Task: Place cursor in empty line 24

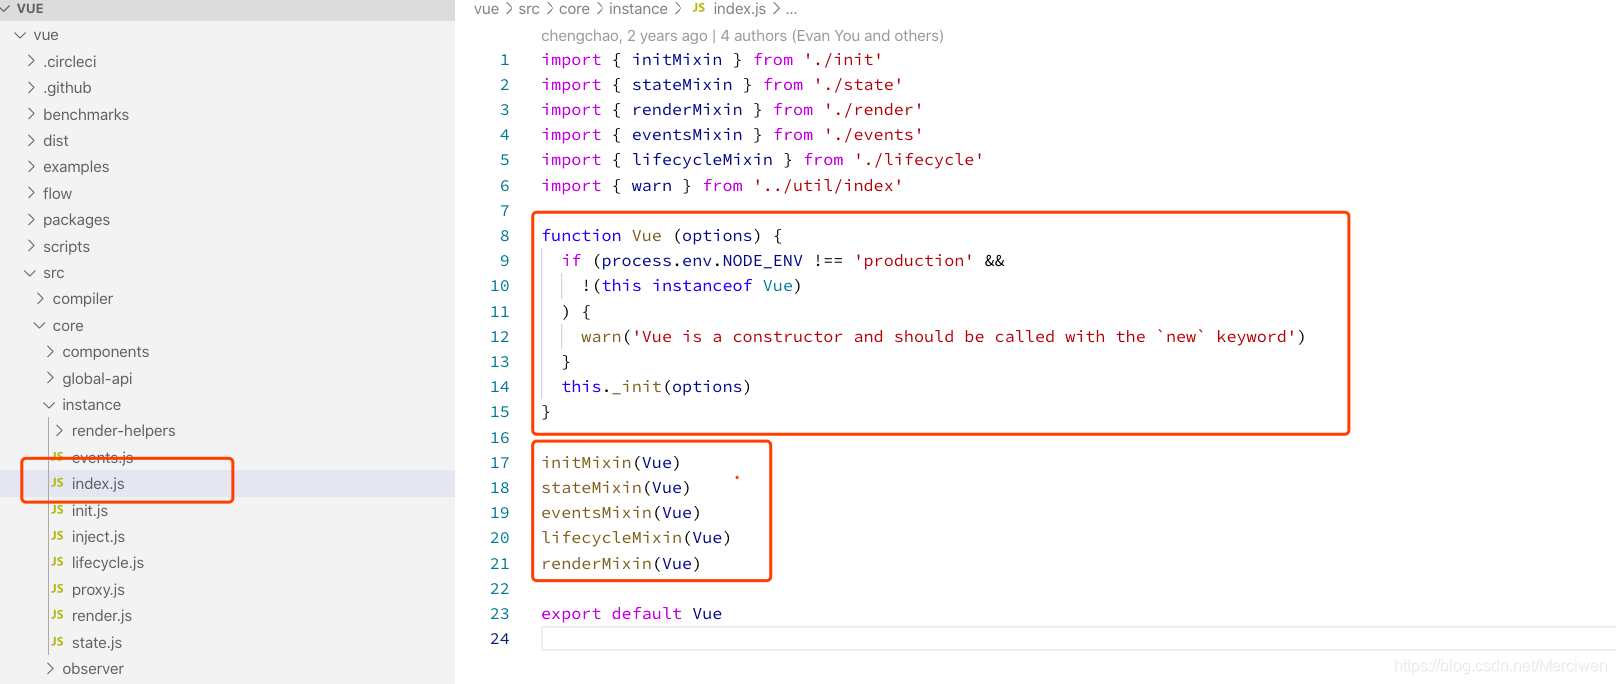Action: click(1078, 639)
